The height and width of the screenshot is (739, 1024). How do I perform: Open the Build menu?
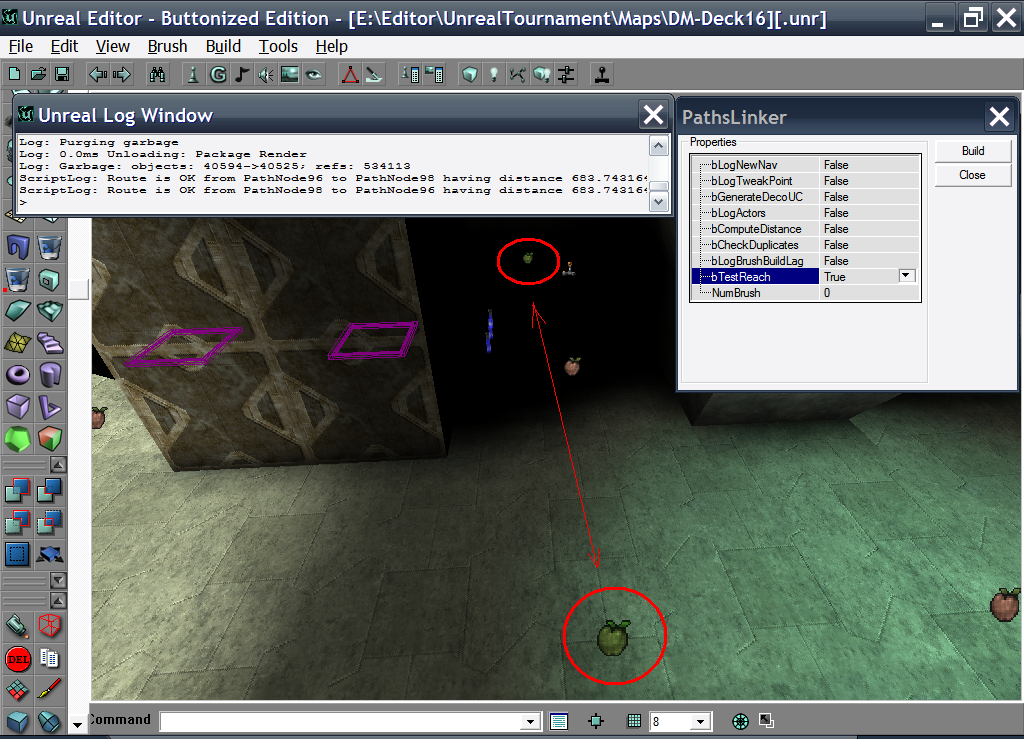pos(223,46)
